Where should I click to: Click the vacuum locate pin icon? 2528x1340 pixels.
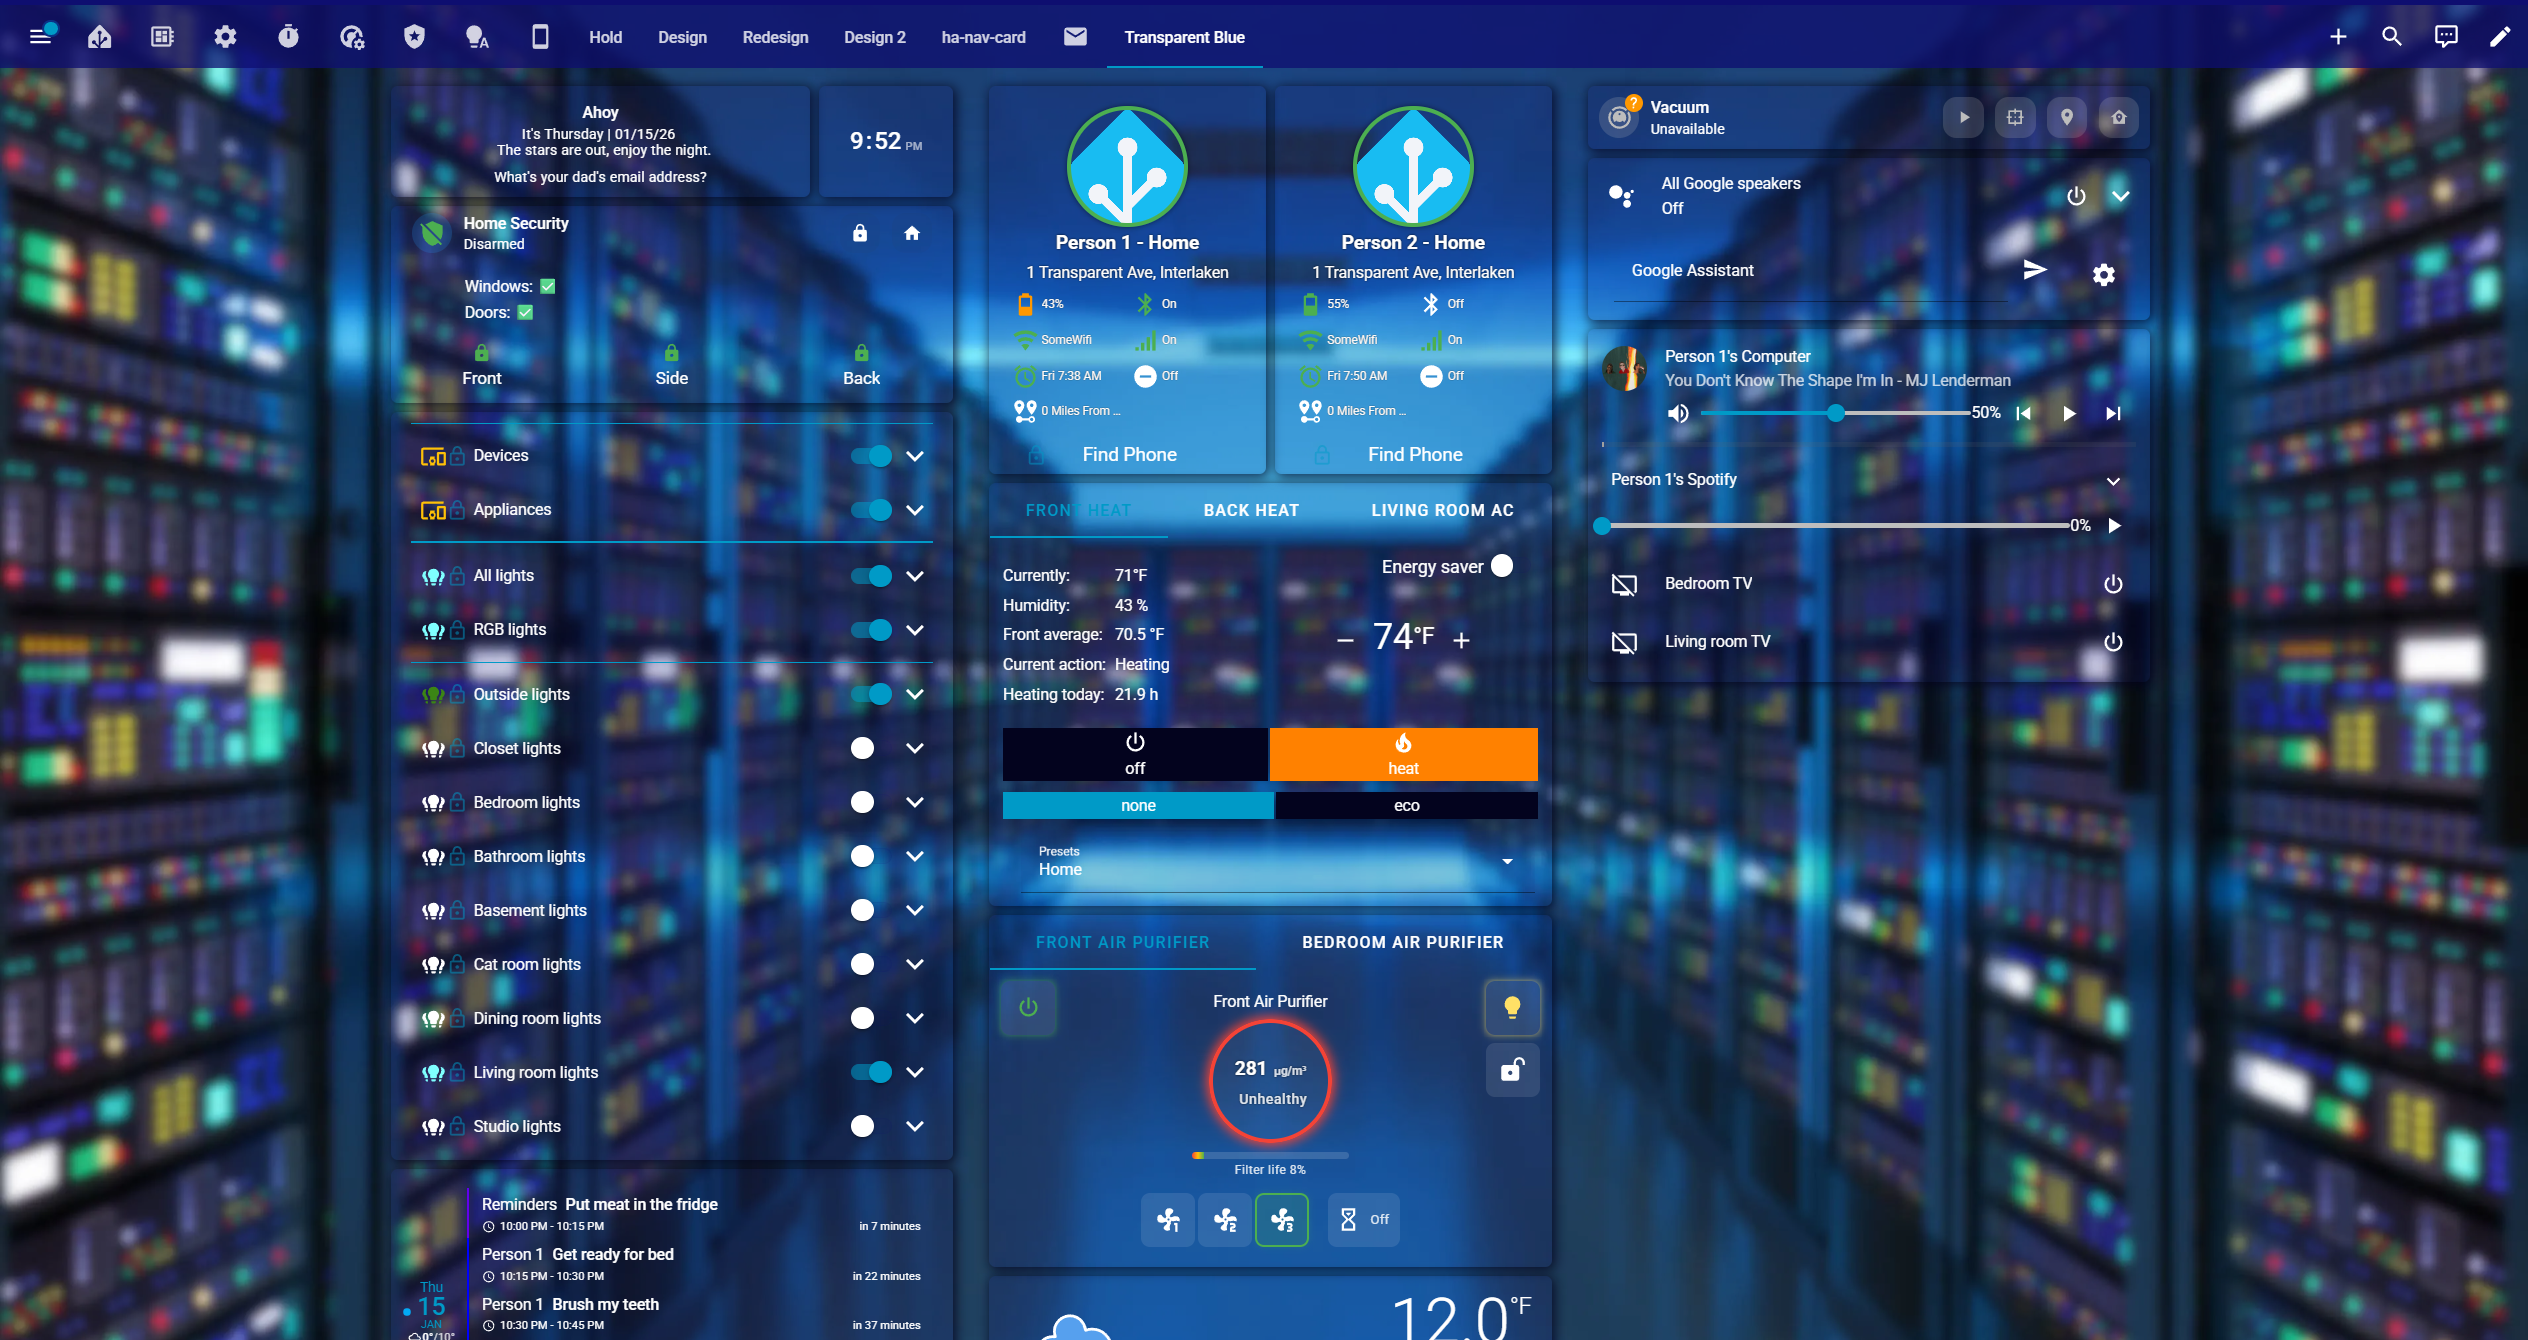click(x=2066, y=117)
